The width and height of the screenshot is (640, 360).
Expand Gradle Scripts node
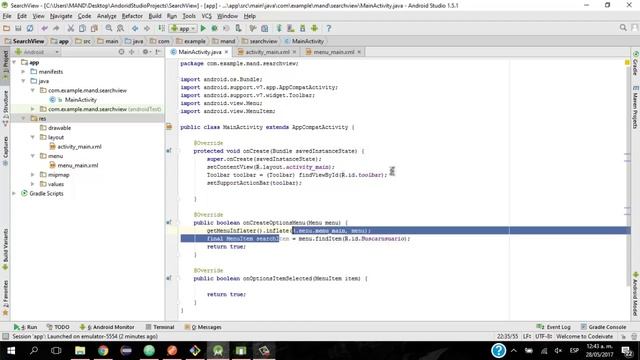click(14, 193)
